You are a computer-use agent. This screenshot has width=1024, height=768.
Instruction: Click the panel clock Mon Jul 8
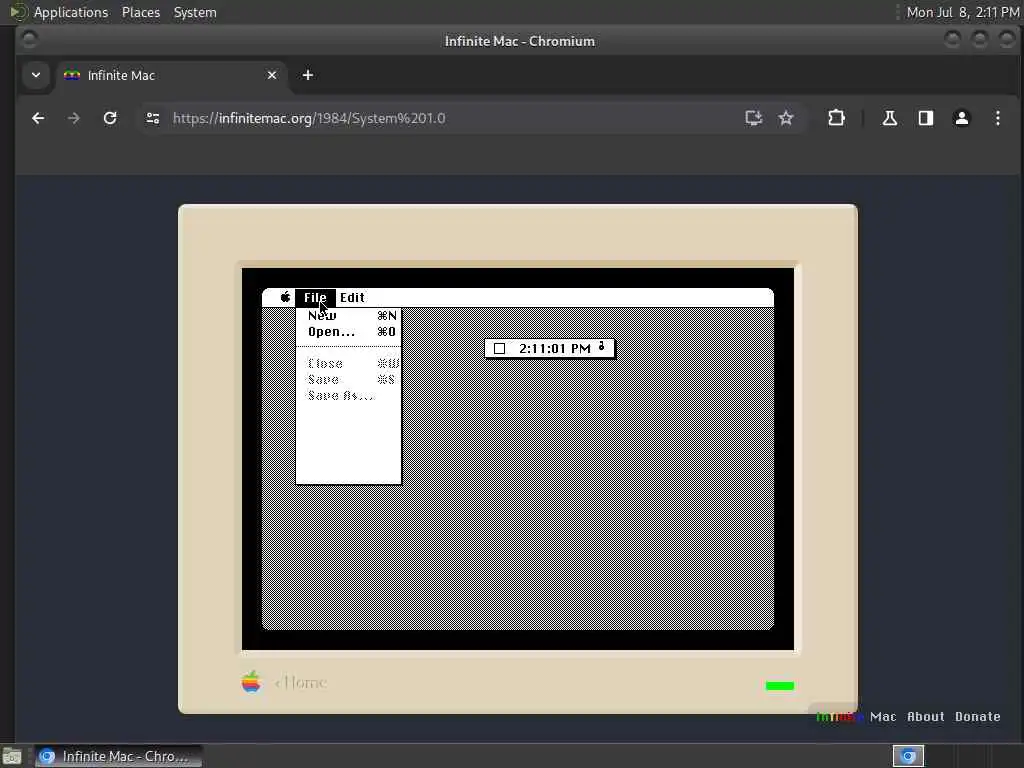(962, 12)
